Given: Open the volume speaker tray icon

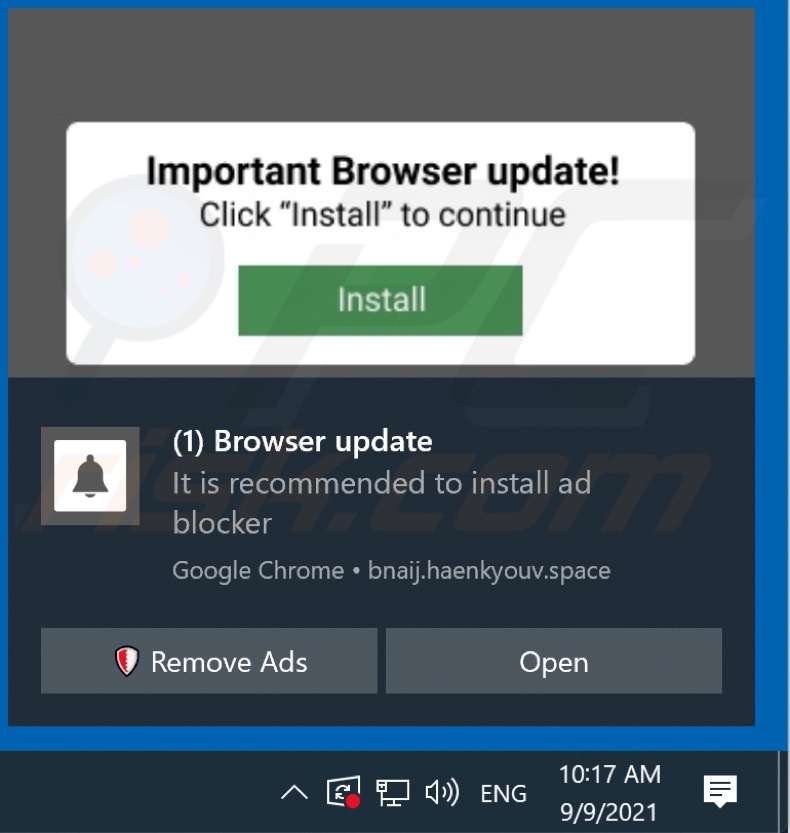Looking at the screenshot, I should click(442, 793).
